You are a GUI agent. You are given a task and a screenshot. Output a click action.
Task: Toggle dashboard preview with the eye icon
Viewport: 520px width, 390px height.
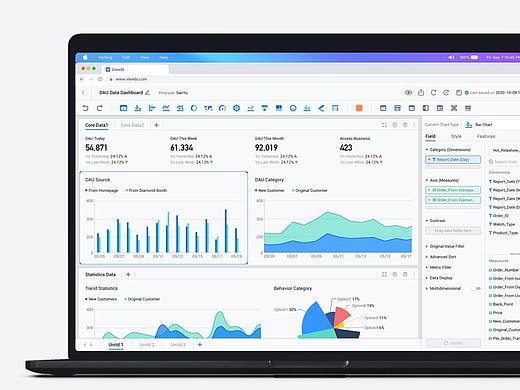408,93
